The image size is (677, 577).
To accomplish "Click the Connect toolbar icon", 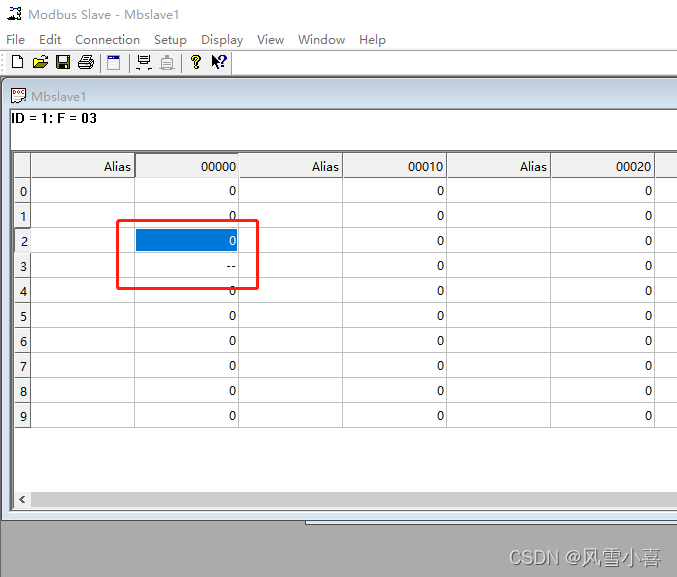I will 144,62.
